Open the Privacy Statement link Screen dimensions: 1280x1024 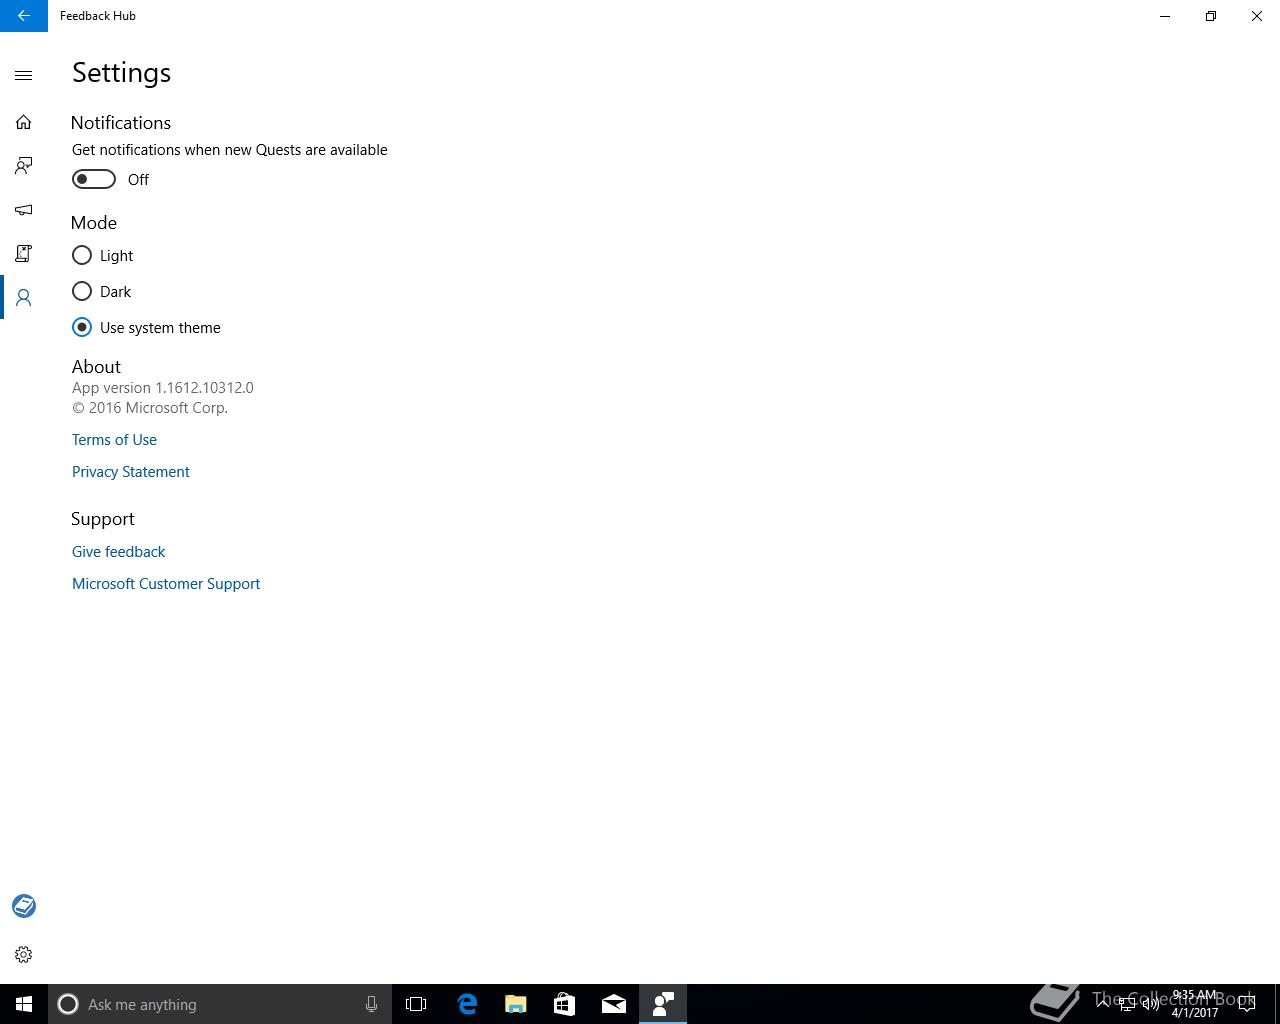click(131, 472)
